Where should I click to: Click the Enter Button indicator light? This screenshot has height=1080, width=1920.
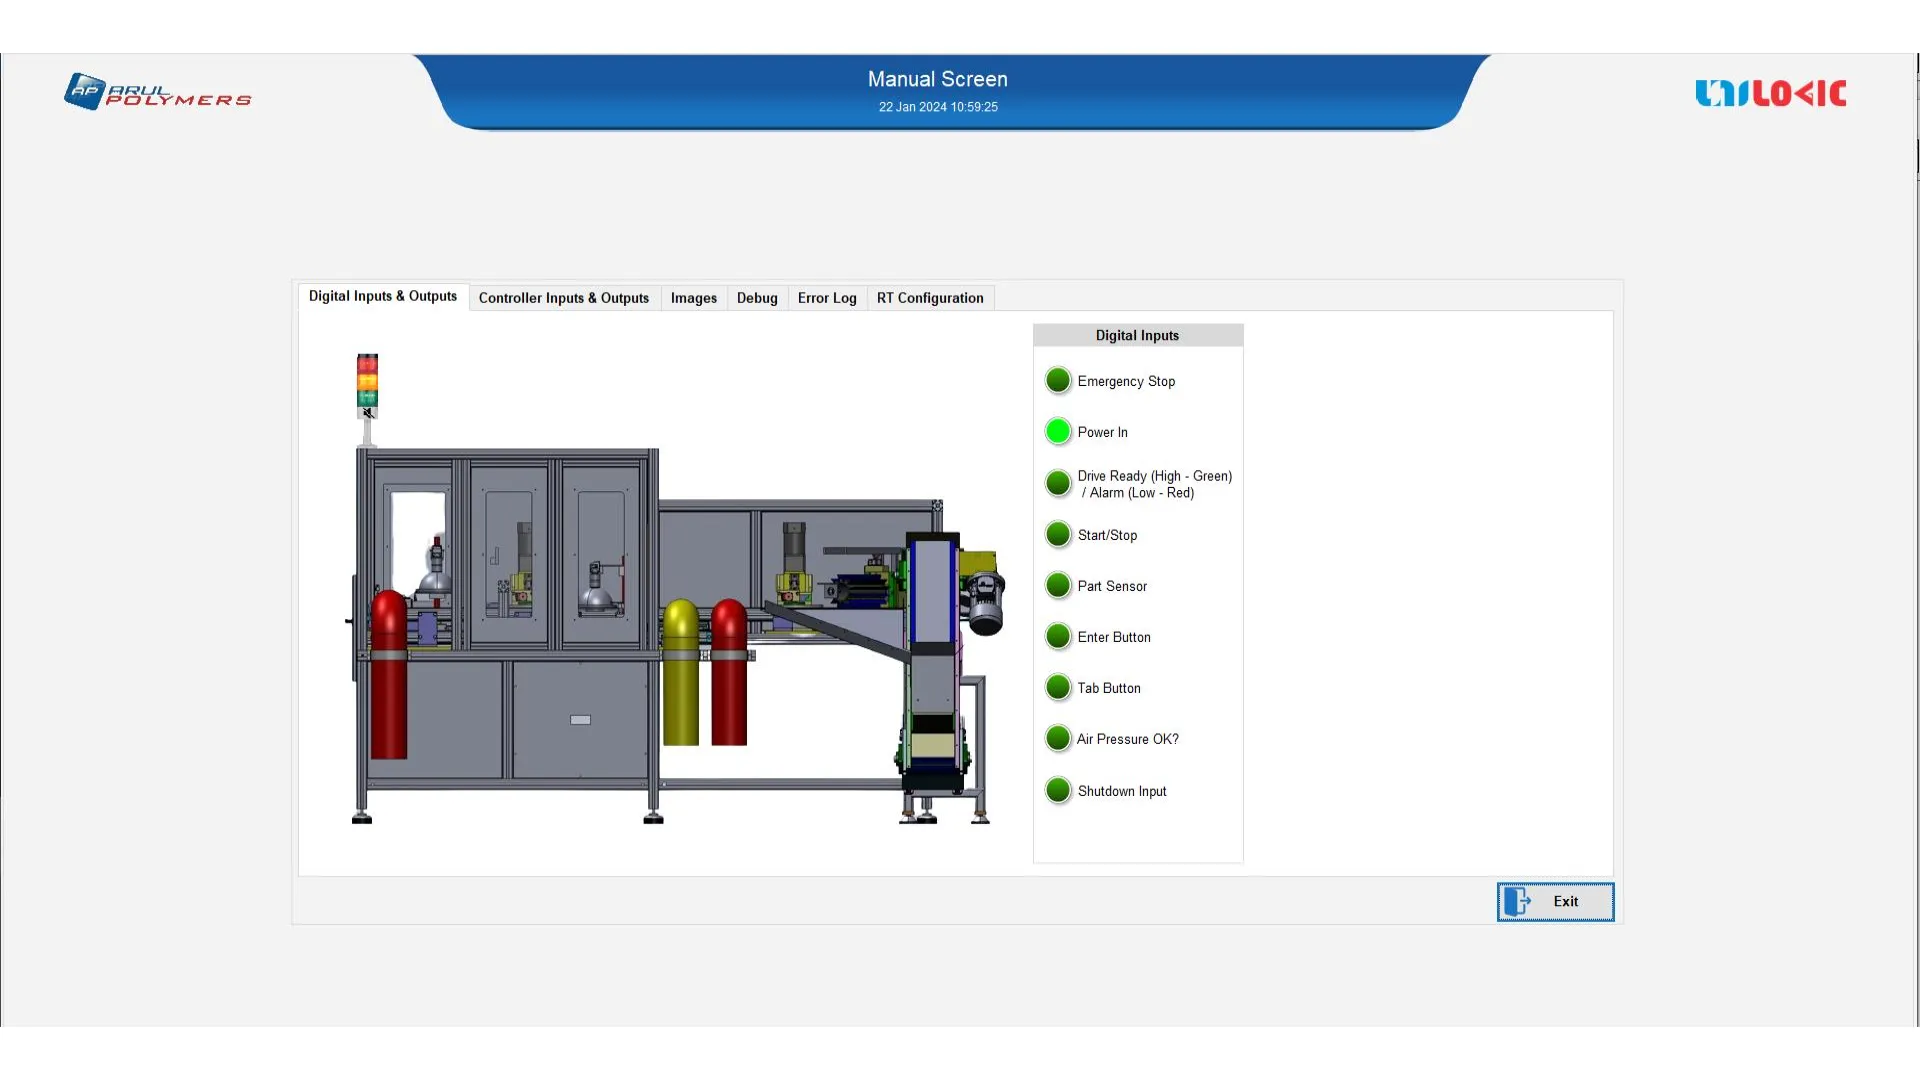[1058, 637]
